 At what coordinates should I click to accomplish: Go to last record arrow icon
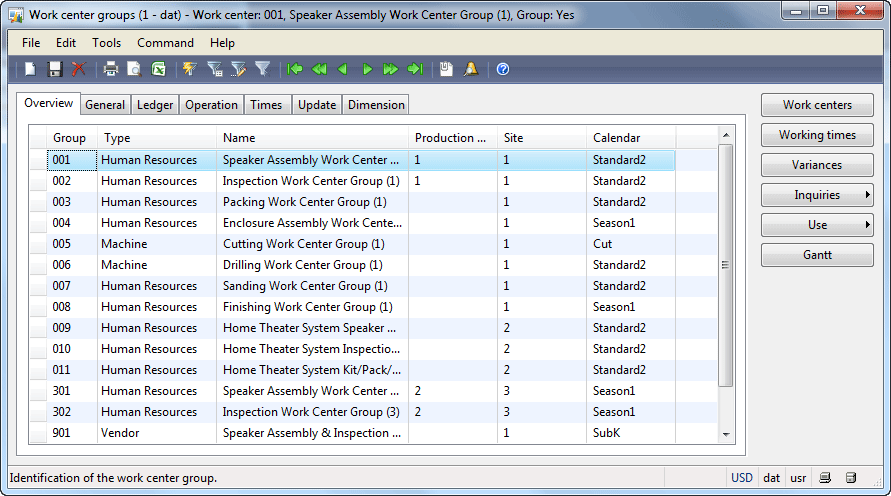(x=415, y=69)
